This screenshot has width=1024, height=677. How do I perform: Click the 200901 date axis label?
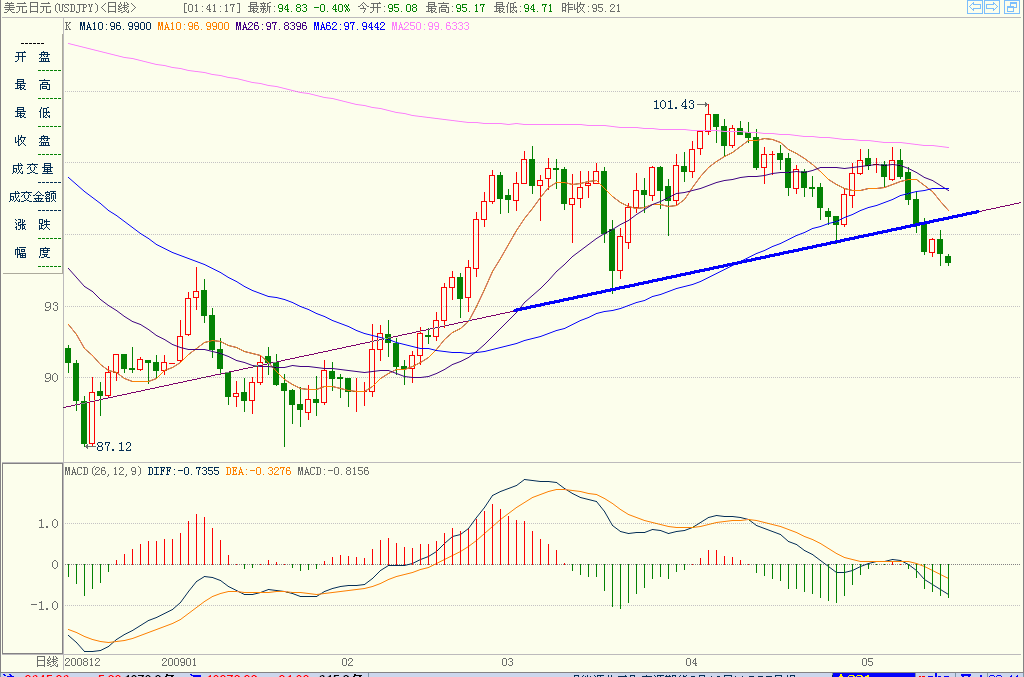[x=179, y=662]
